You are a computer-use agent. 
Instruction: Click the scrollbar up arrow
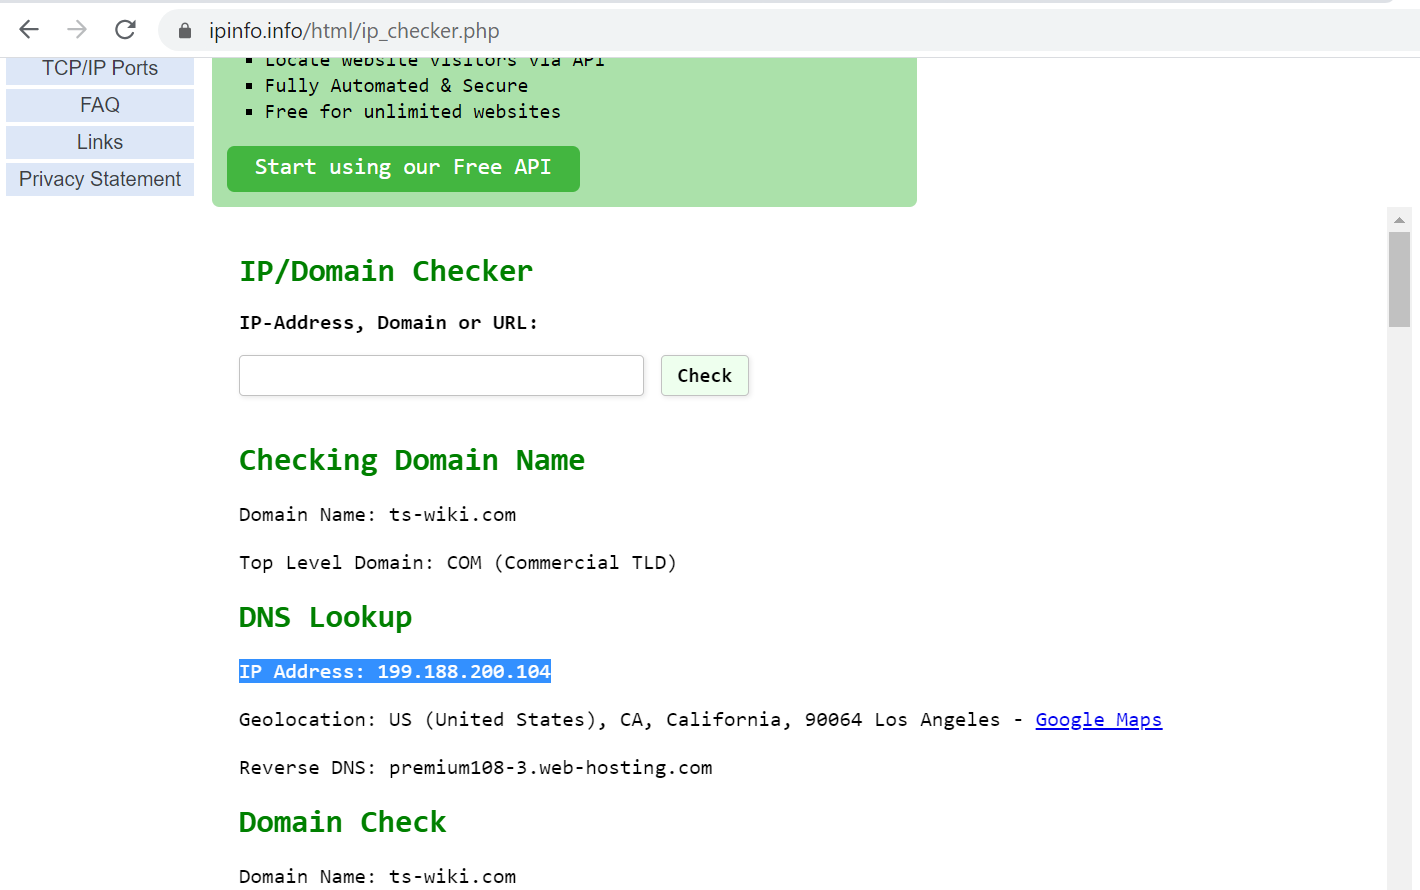point(1399,220)
